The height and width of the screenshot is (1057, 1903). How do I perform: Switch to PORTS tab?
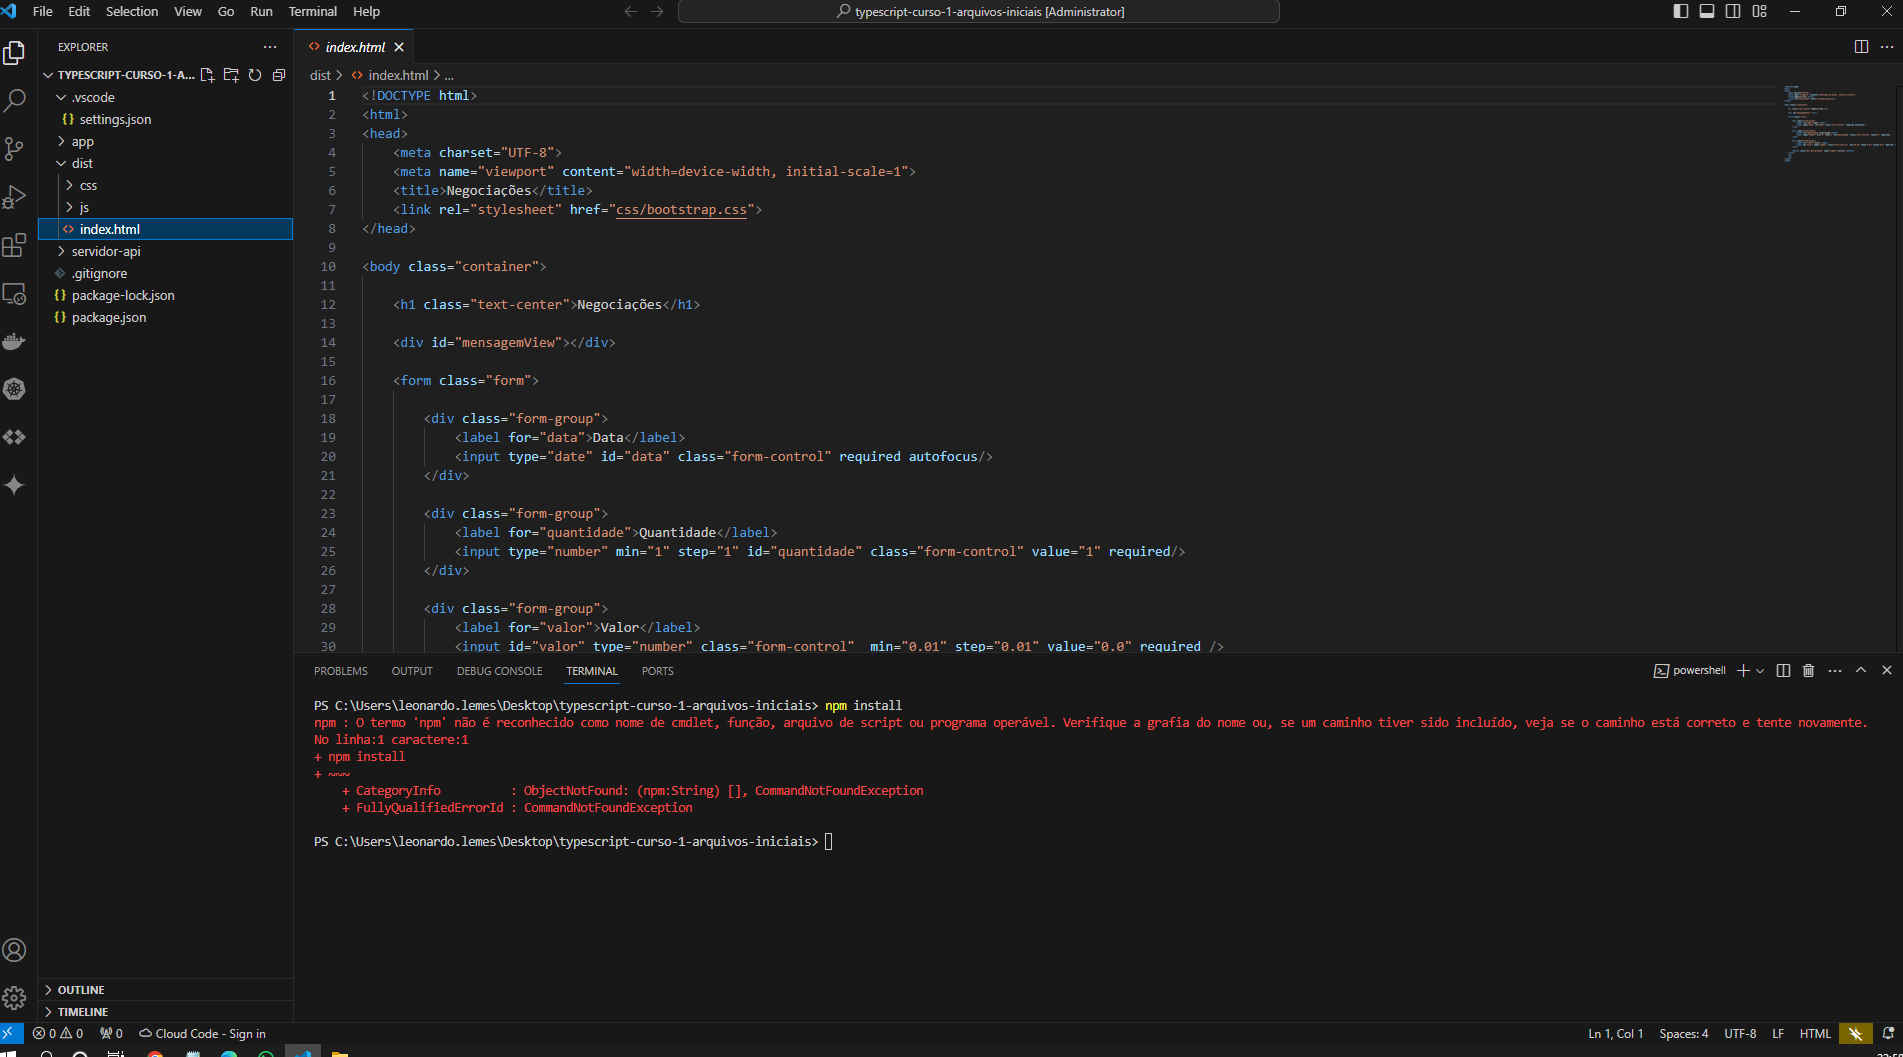coord(658,671)
